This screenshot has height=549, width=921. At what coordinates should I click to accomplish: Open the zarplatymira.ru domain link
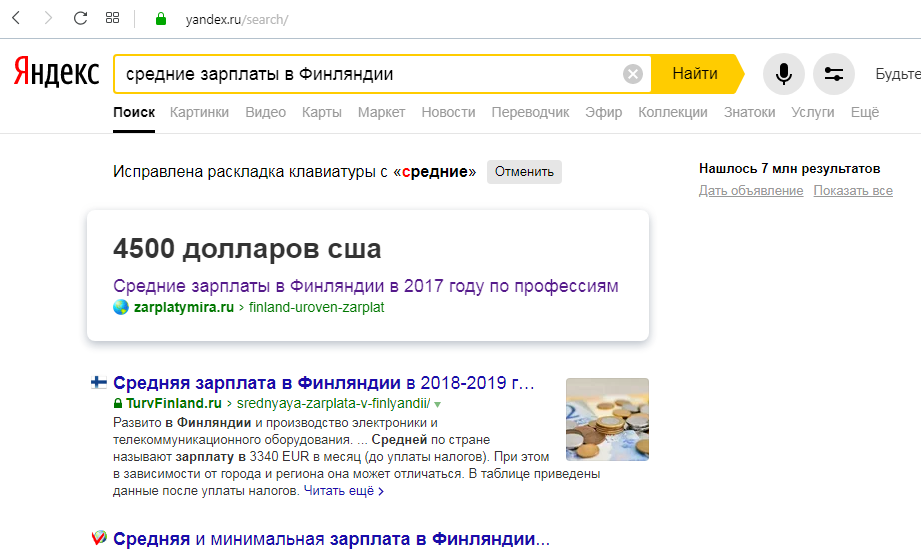click(x=184, y=307)
